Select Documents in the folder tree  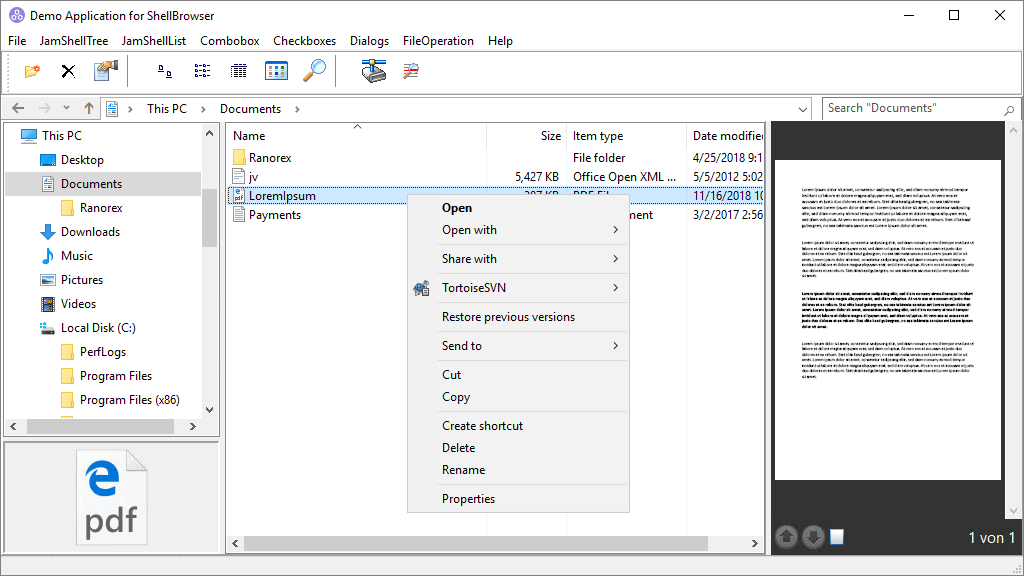[91, 184]
